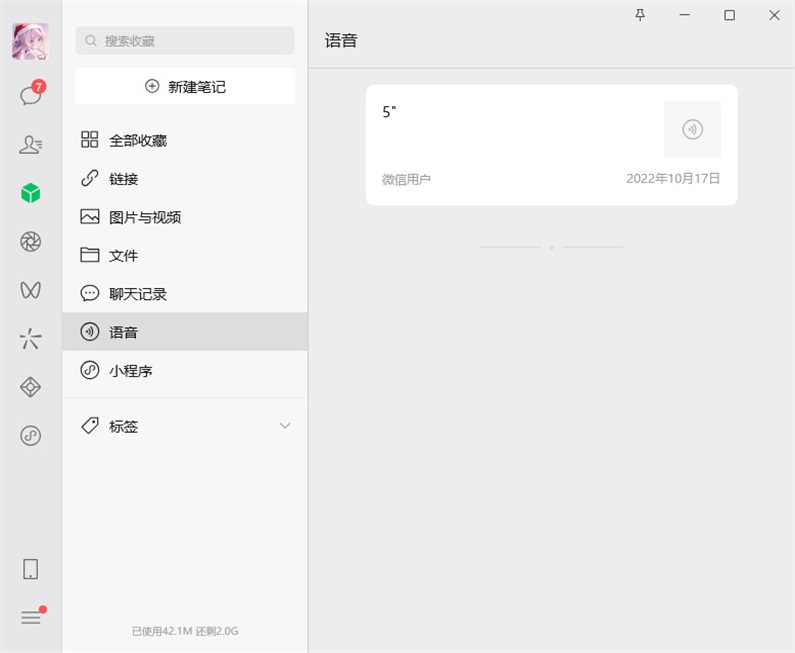Pin the window on top
The width and height of the screenshot is (795, 653).
(641, 15)
